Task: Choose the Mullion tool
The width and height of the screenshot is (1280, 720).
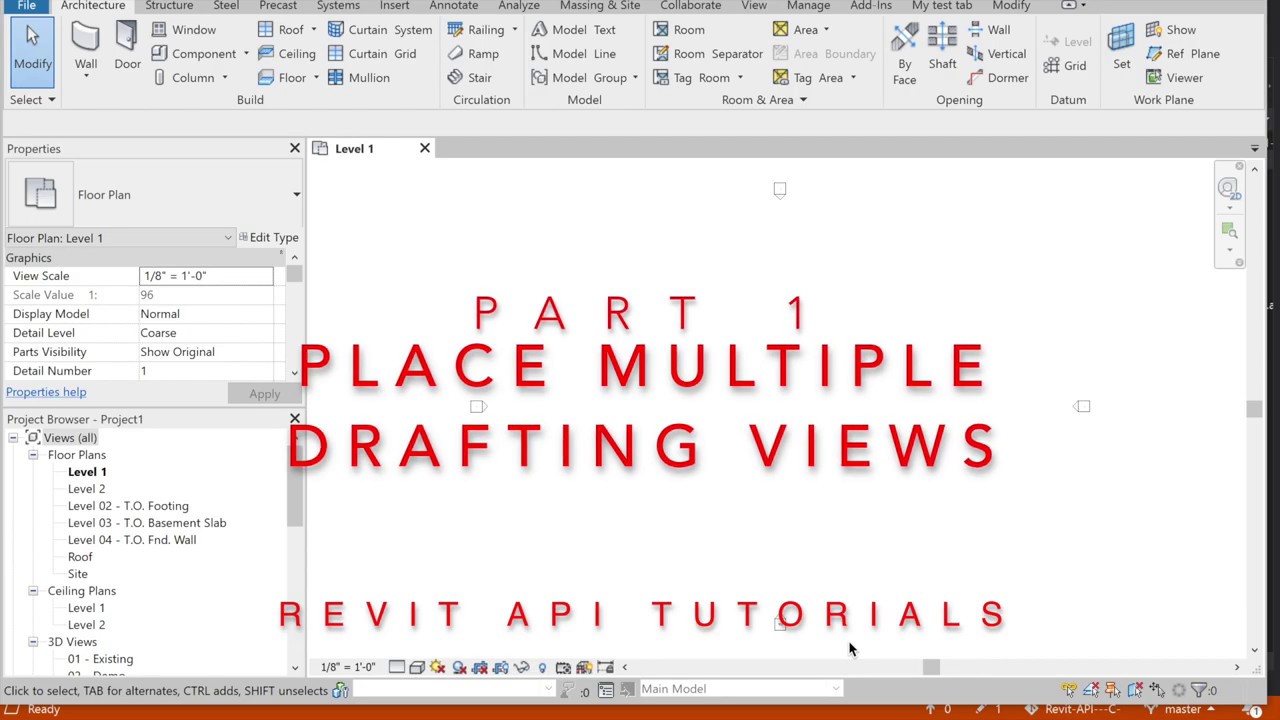Action: [358, 78]
